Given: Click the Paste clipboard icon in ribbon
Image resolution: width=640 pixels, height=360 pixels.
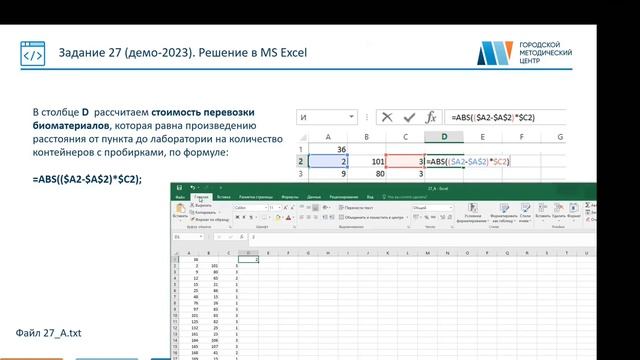Looking at the screenshot, I should [180, 209].
